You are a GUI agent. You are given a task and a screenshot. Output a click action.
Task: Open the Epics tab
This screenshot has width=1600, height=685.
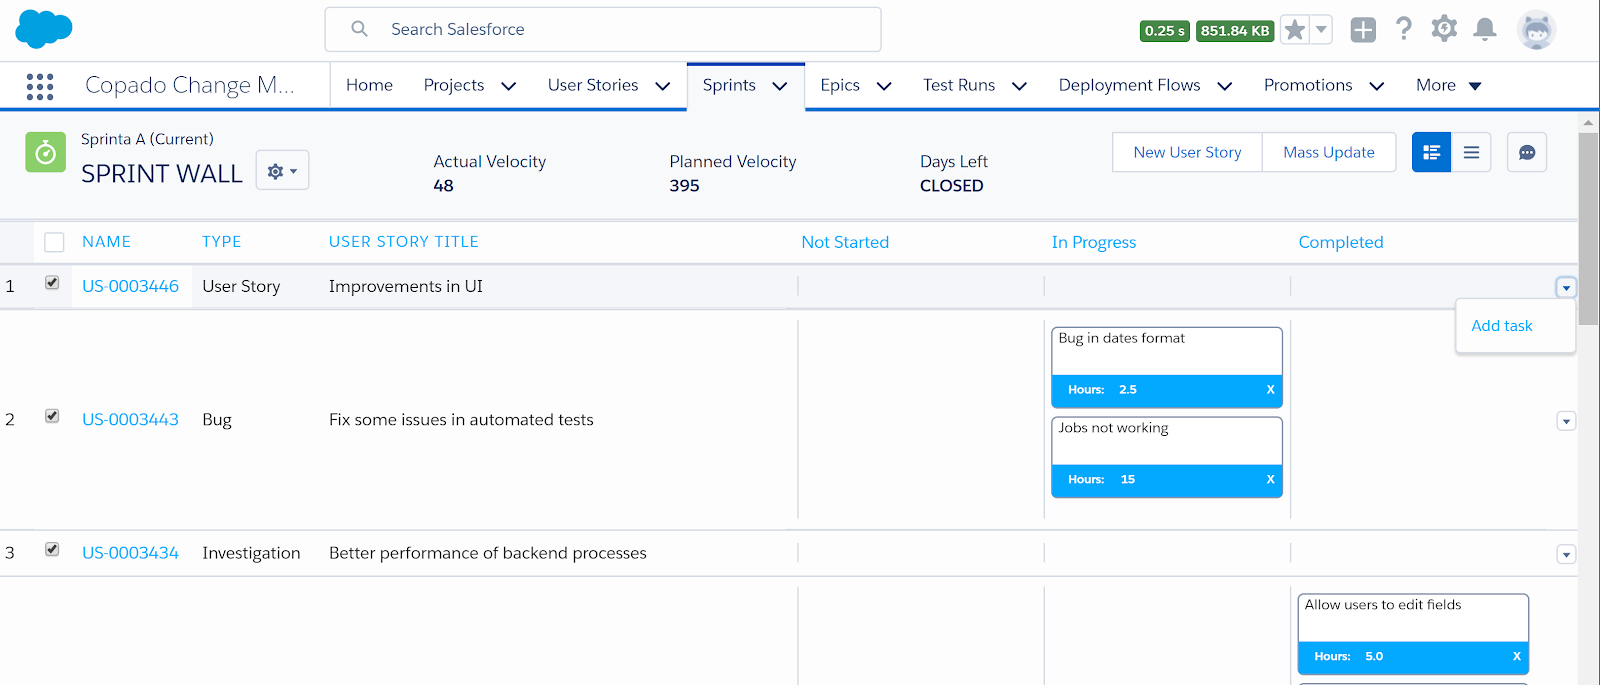click(x=840, y=85)
